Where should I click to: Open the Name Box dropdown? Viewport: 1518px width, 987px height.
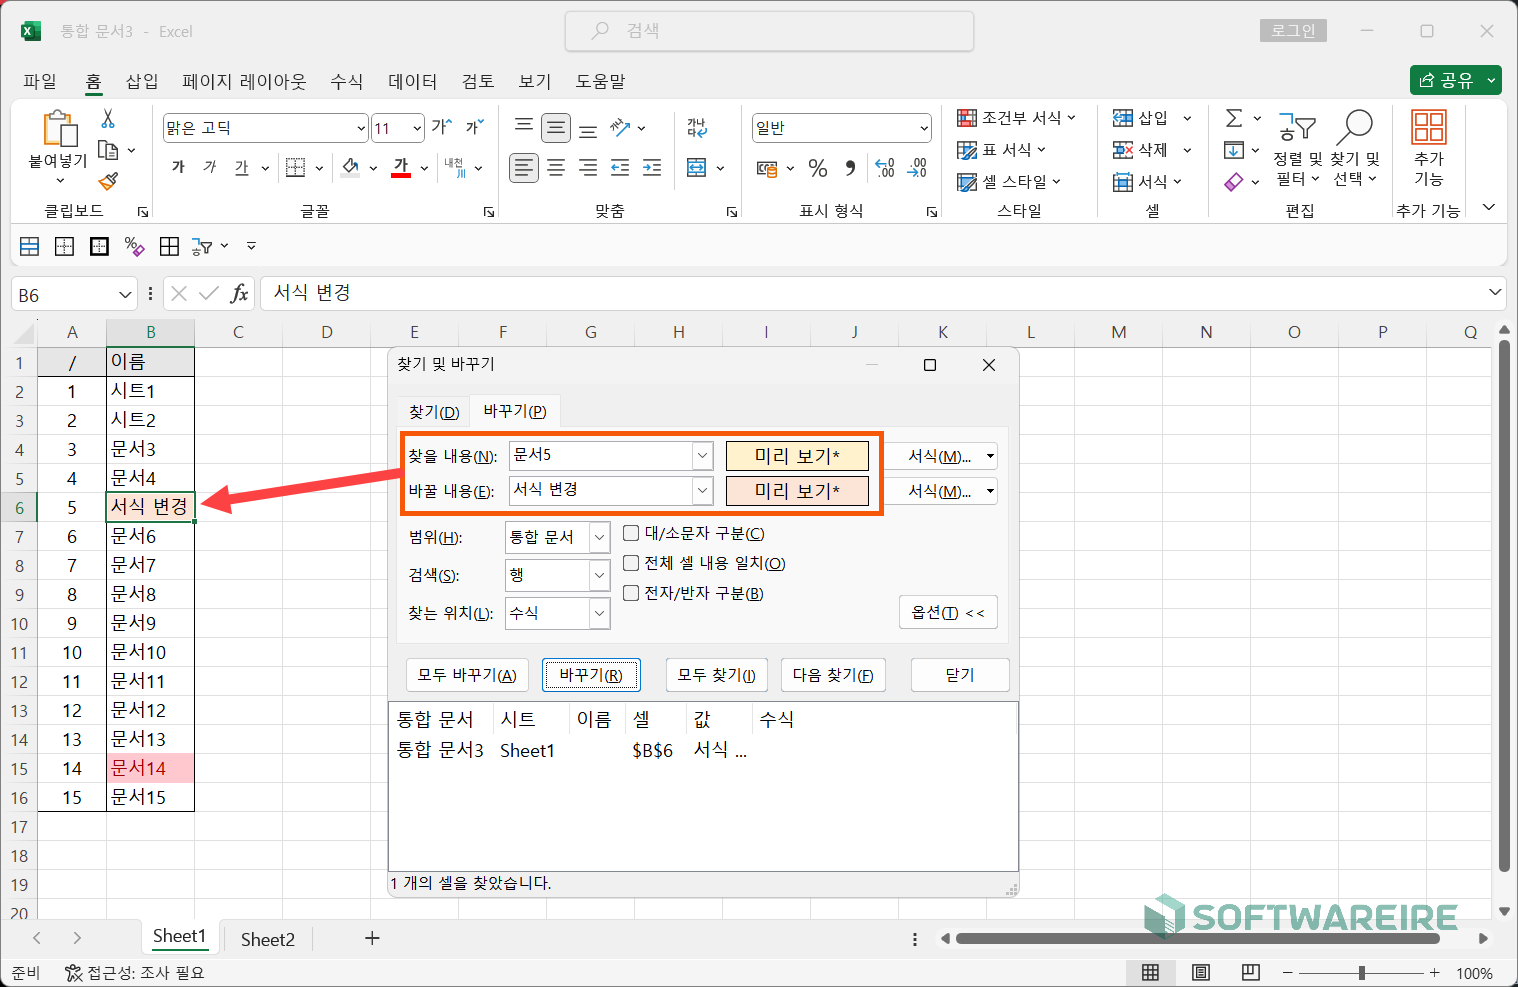coord(125,295)
